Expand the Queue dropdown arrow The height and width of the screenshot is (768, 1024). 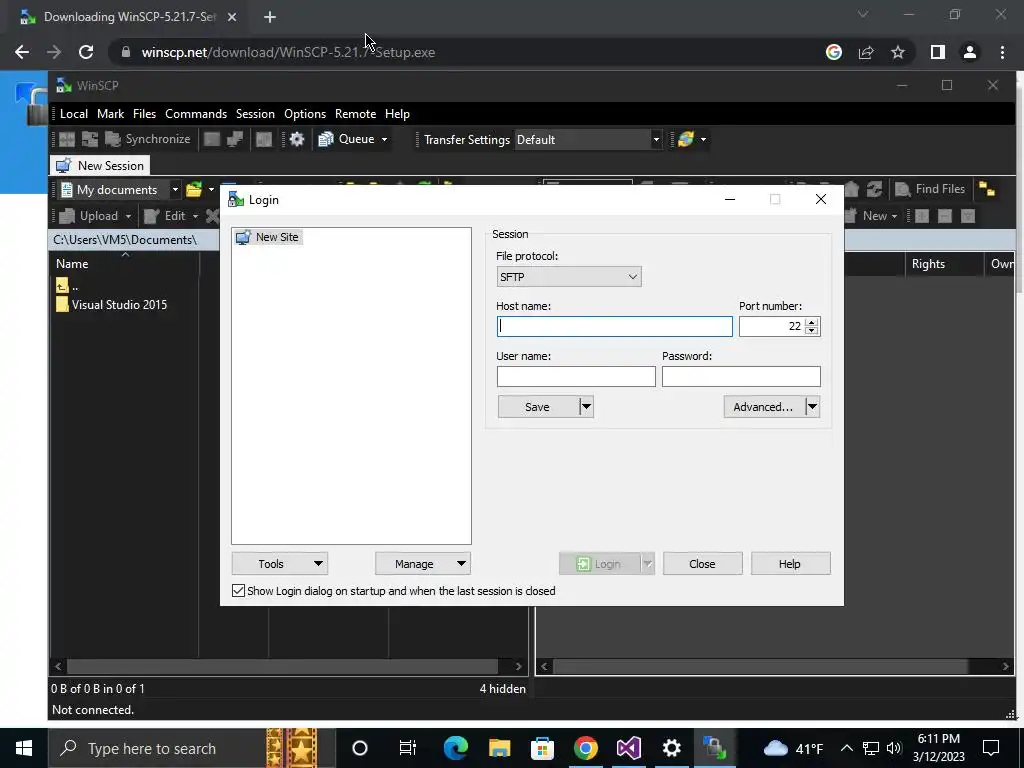point(384,139)
